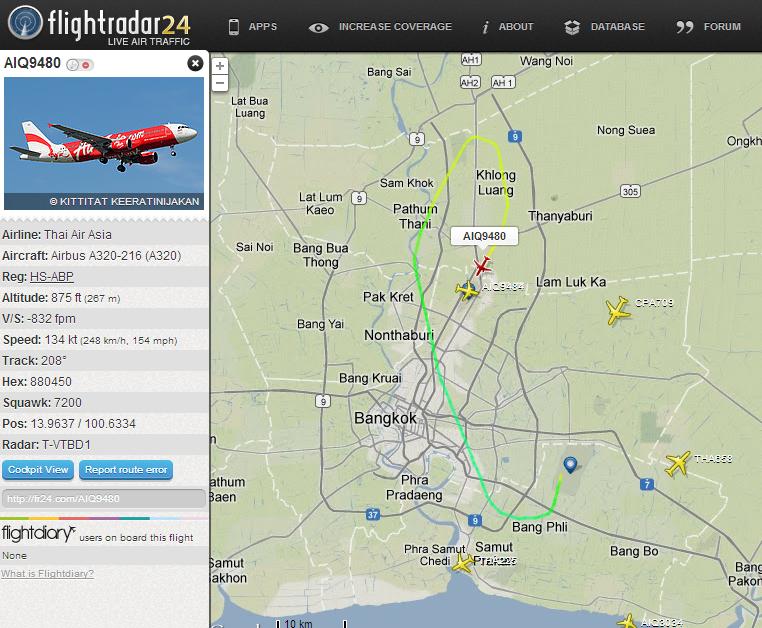Click the Flightradar24 radar logo icon

tap(26, 22)
